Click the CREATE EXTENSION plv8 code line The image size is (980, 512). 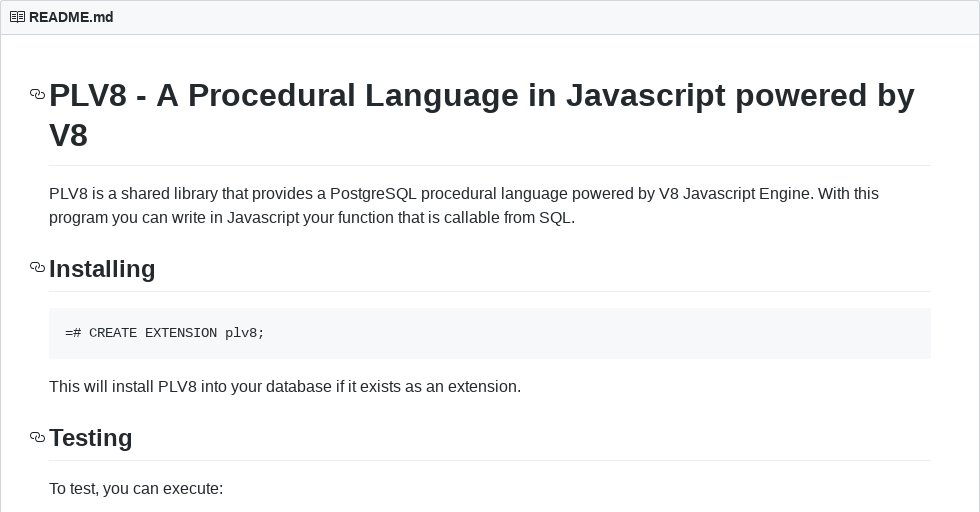pyautogui.click(x=165, y=333)
